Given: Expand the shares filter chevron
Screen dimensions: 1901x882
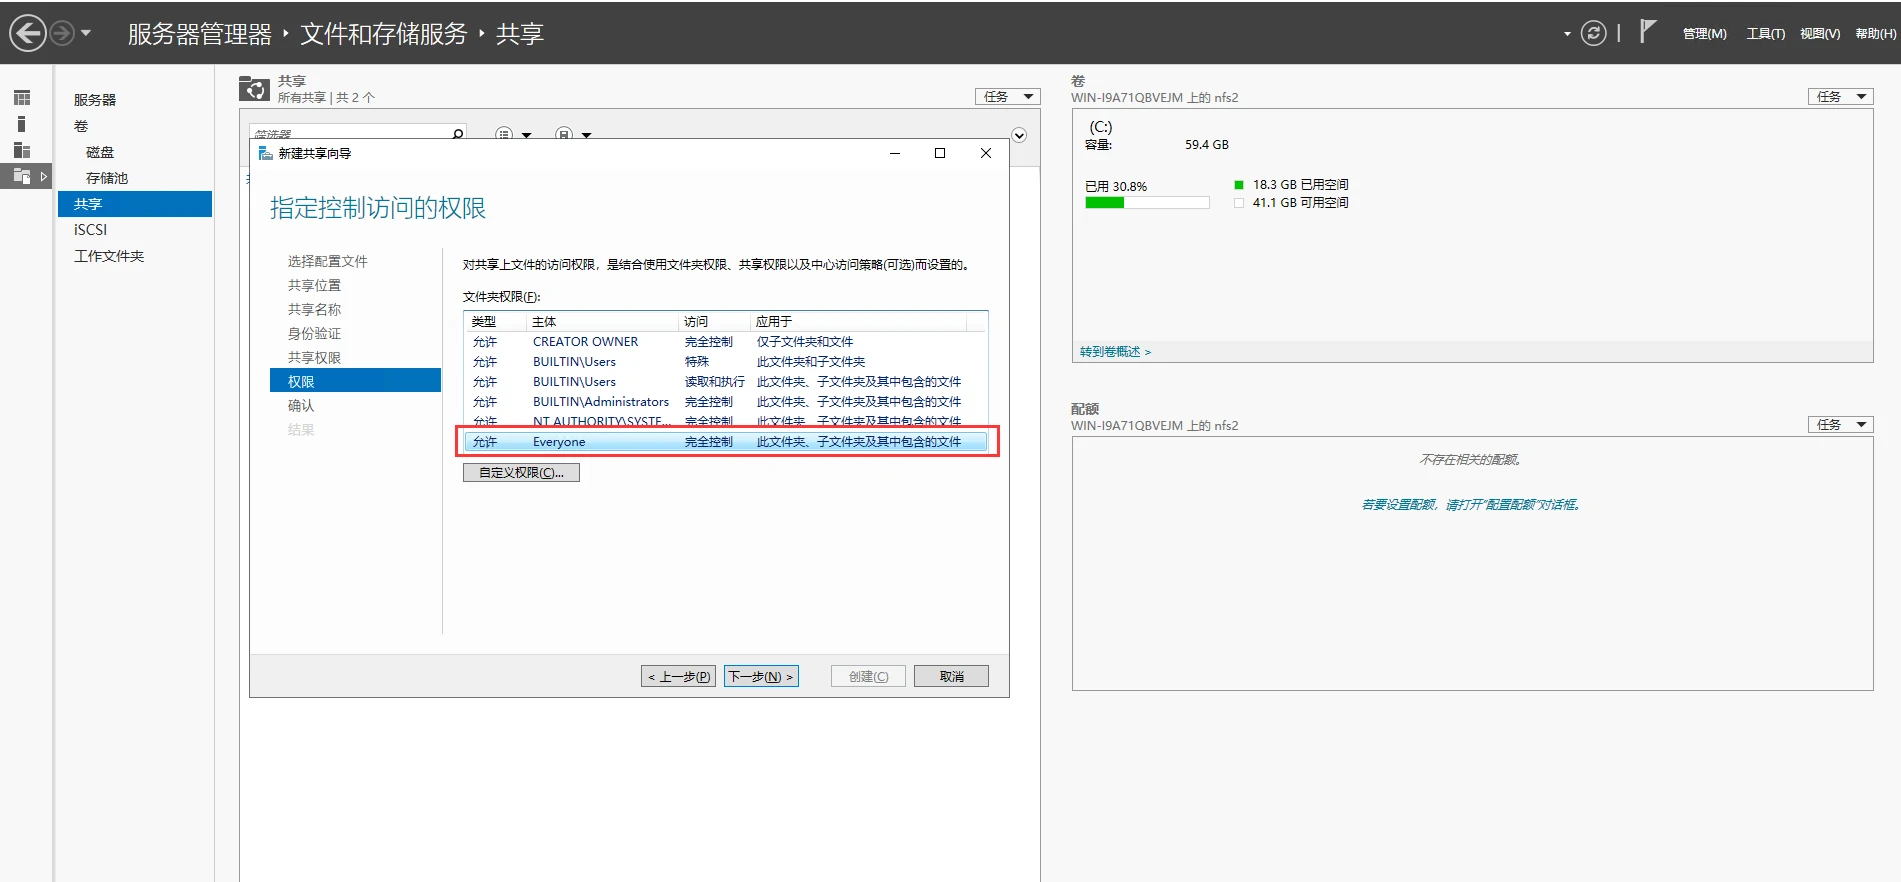Looking at the screenshot, I should 1019,135.
